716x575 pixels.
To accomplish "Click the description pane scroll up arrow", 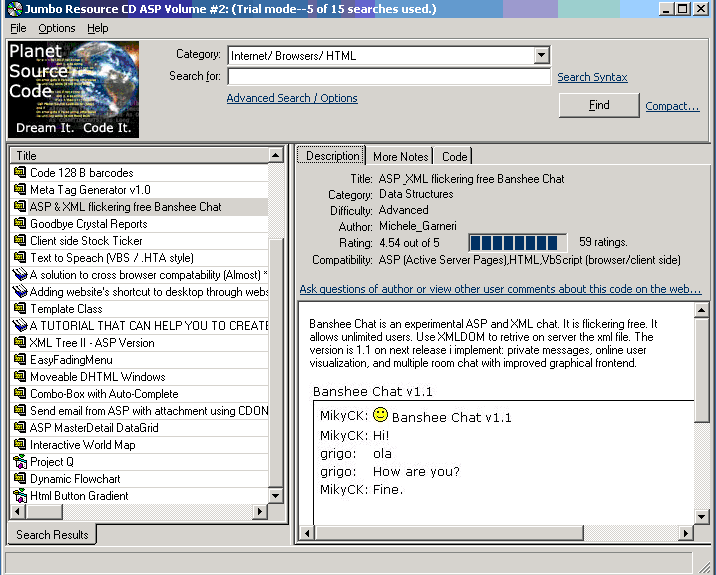I will (701, 311).
